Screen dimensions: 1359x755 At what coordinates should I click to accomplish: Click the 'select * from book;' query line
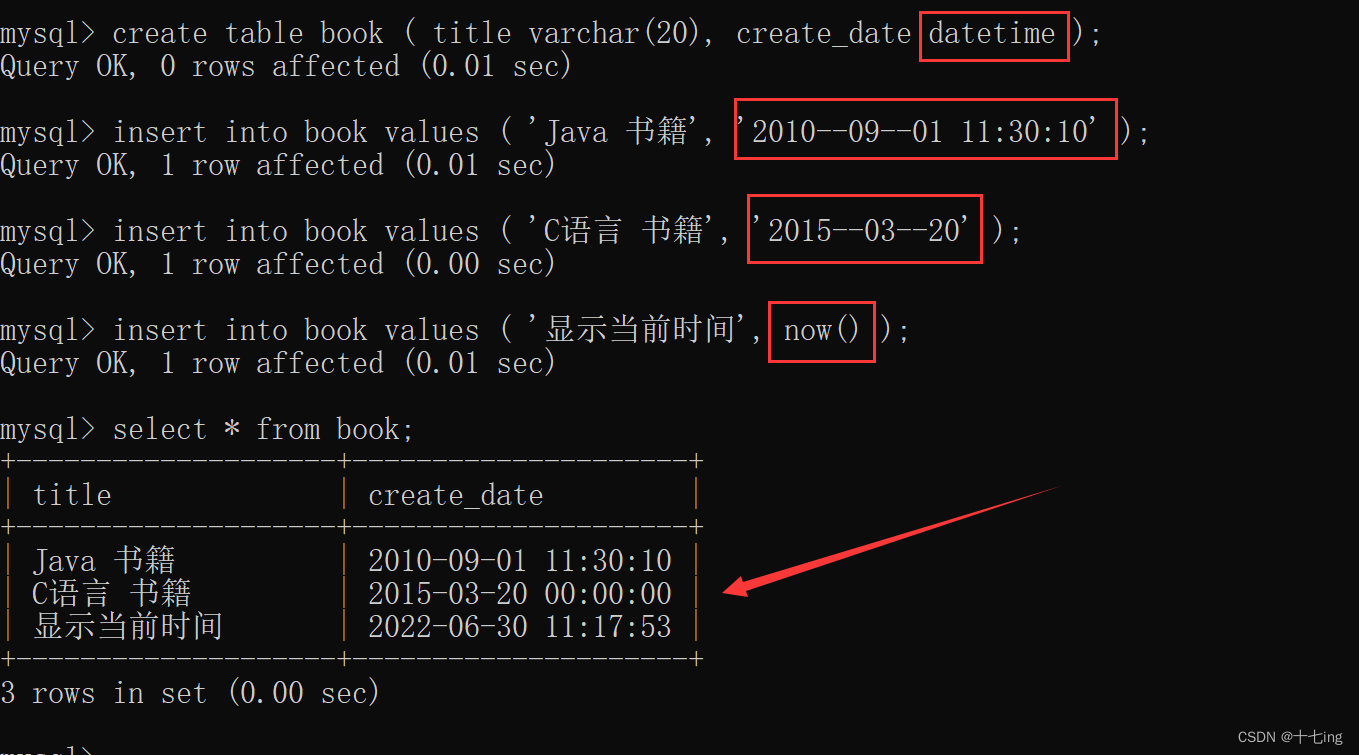tap(207, 429)
